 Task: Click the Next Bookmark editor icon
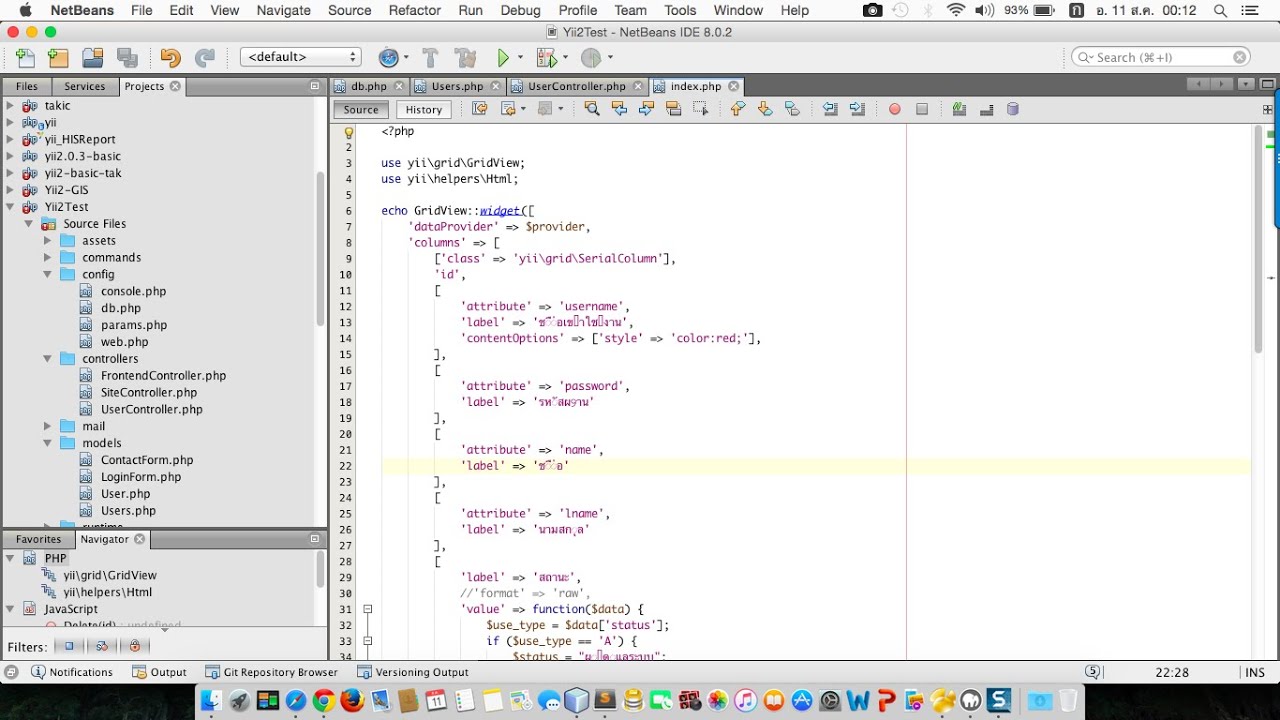(x=765, y=109)
